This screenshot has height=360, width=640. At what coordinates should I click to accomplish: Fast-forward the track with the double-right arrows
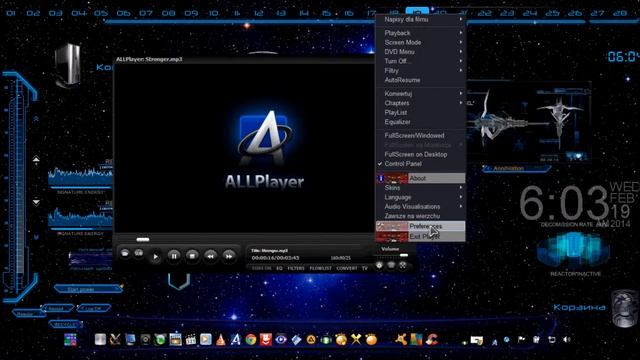pyautogui.click(x=229, y=256)
